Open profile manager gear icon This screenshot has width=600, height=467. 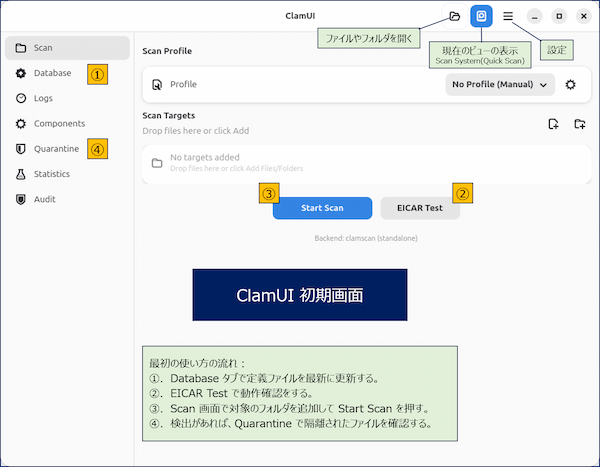pyautogui.click(x=570, y=85)
